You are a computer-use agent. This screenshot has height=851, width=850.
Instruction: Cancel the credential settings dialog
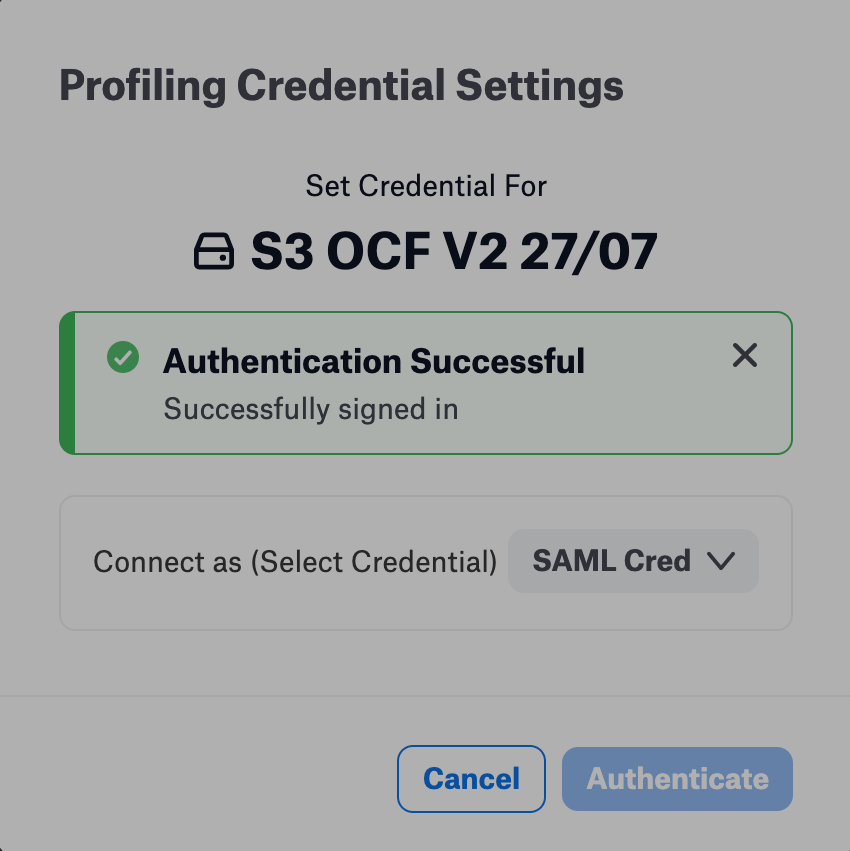tap(471, 779)
